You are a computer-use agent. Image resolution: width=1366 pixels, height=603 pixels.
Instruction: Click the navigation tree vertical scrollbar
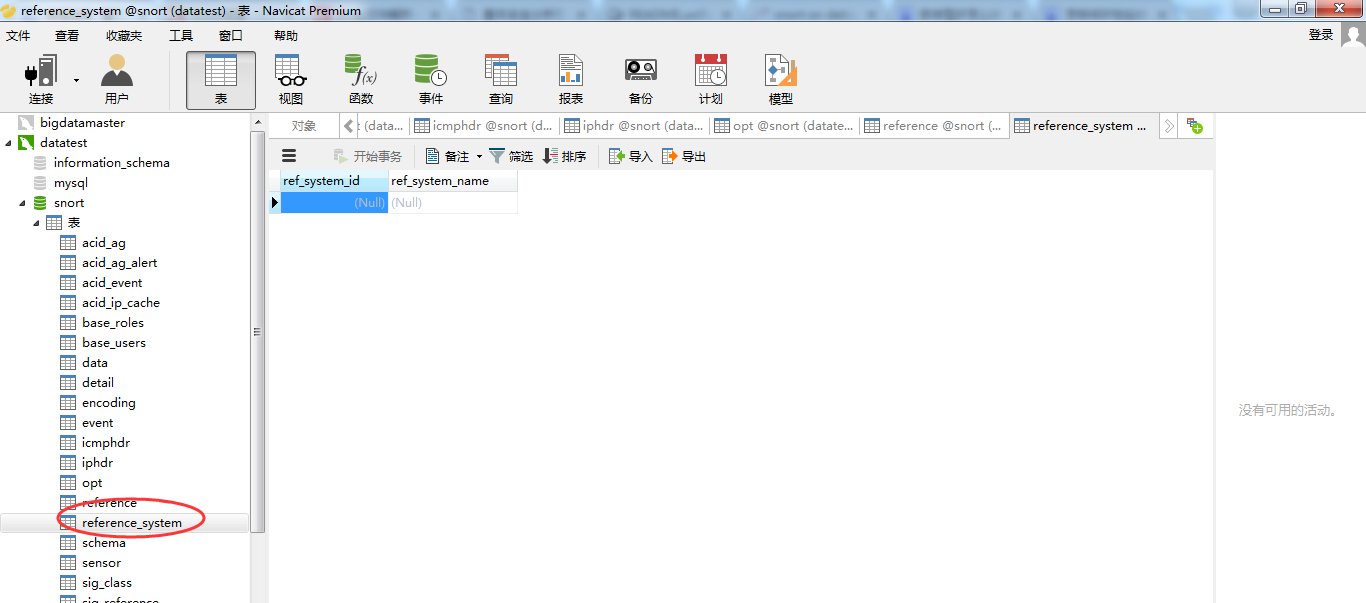pyautogui.click(x=257, y=330)
